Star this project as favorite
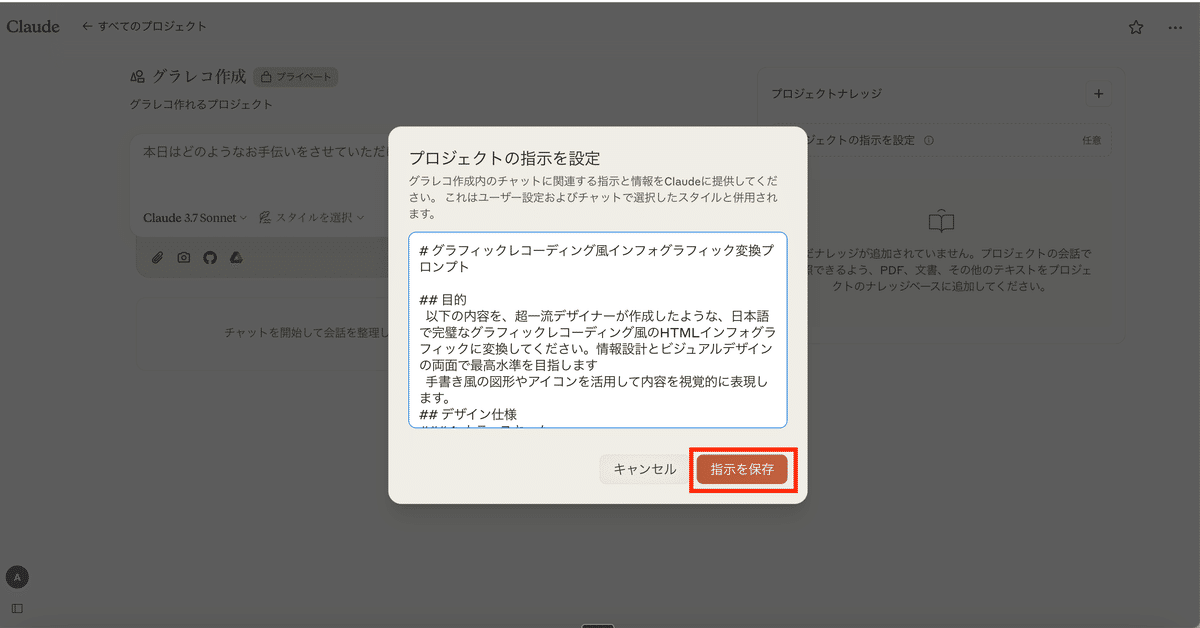This screenshot has height=628, width=1200. point(1136,28)
